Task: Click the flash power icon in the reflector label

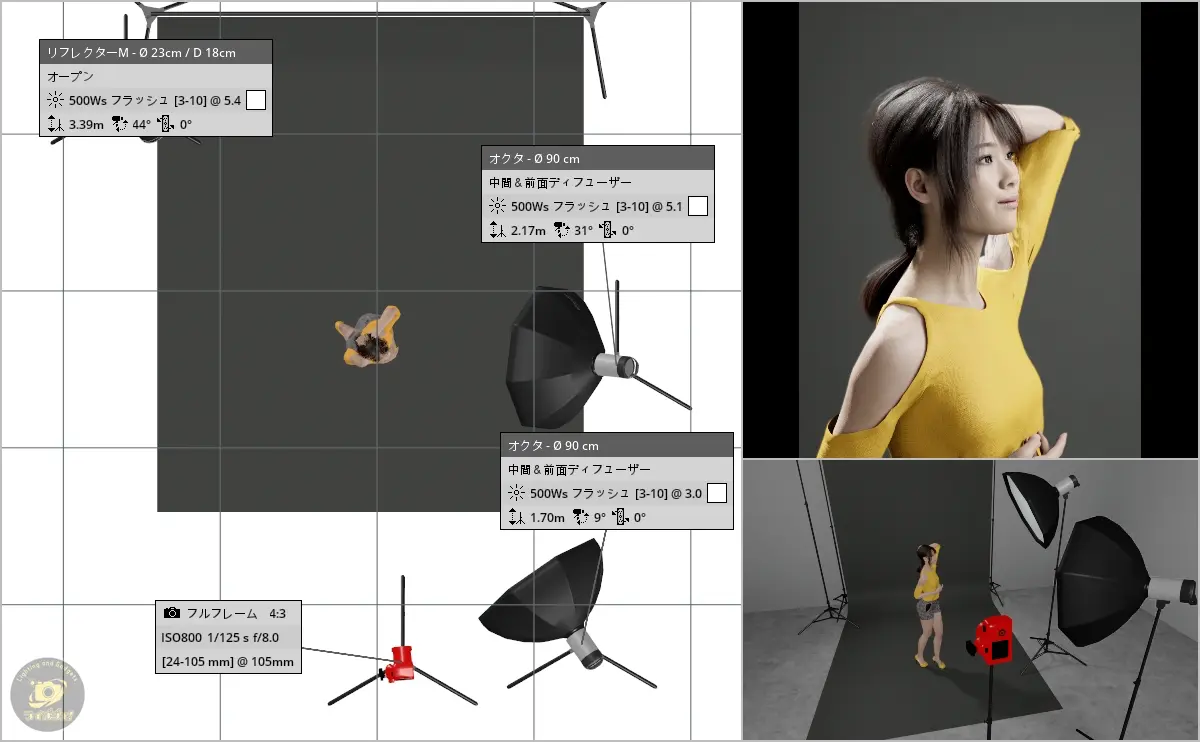Action: 55,100
